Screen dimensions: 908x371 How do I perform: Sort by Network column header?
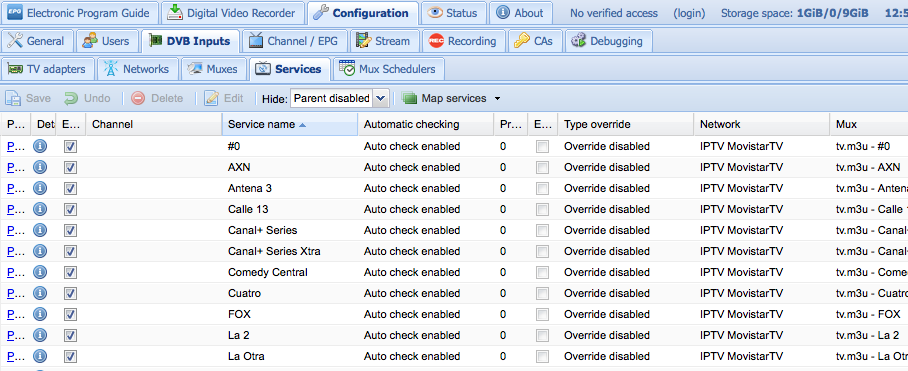pos(761,124)
